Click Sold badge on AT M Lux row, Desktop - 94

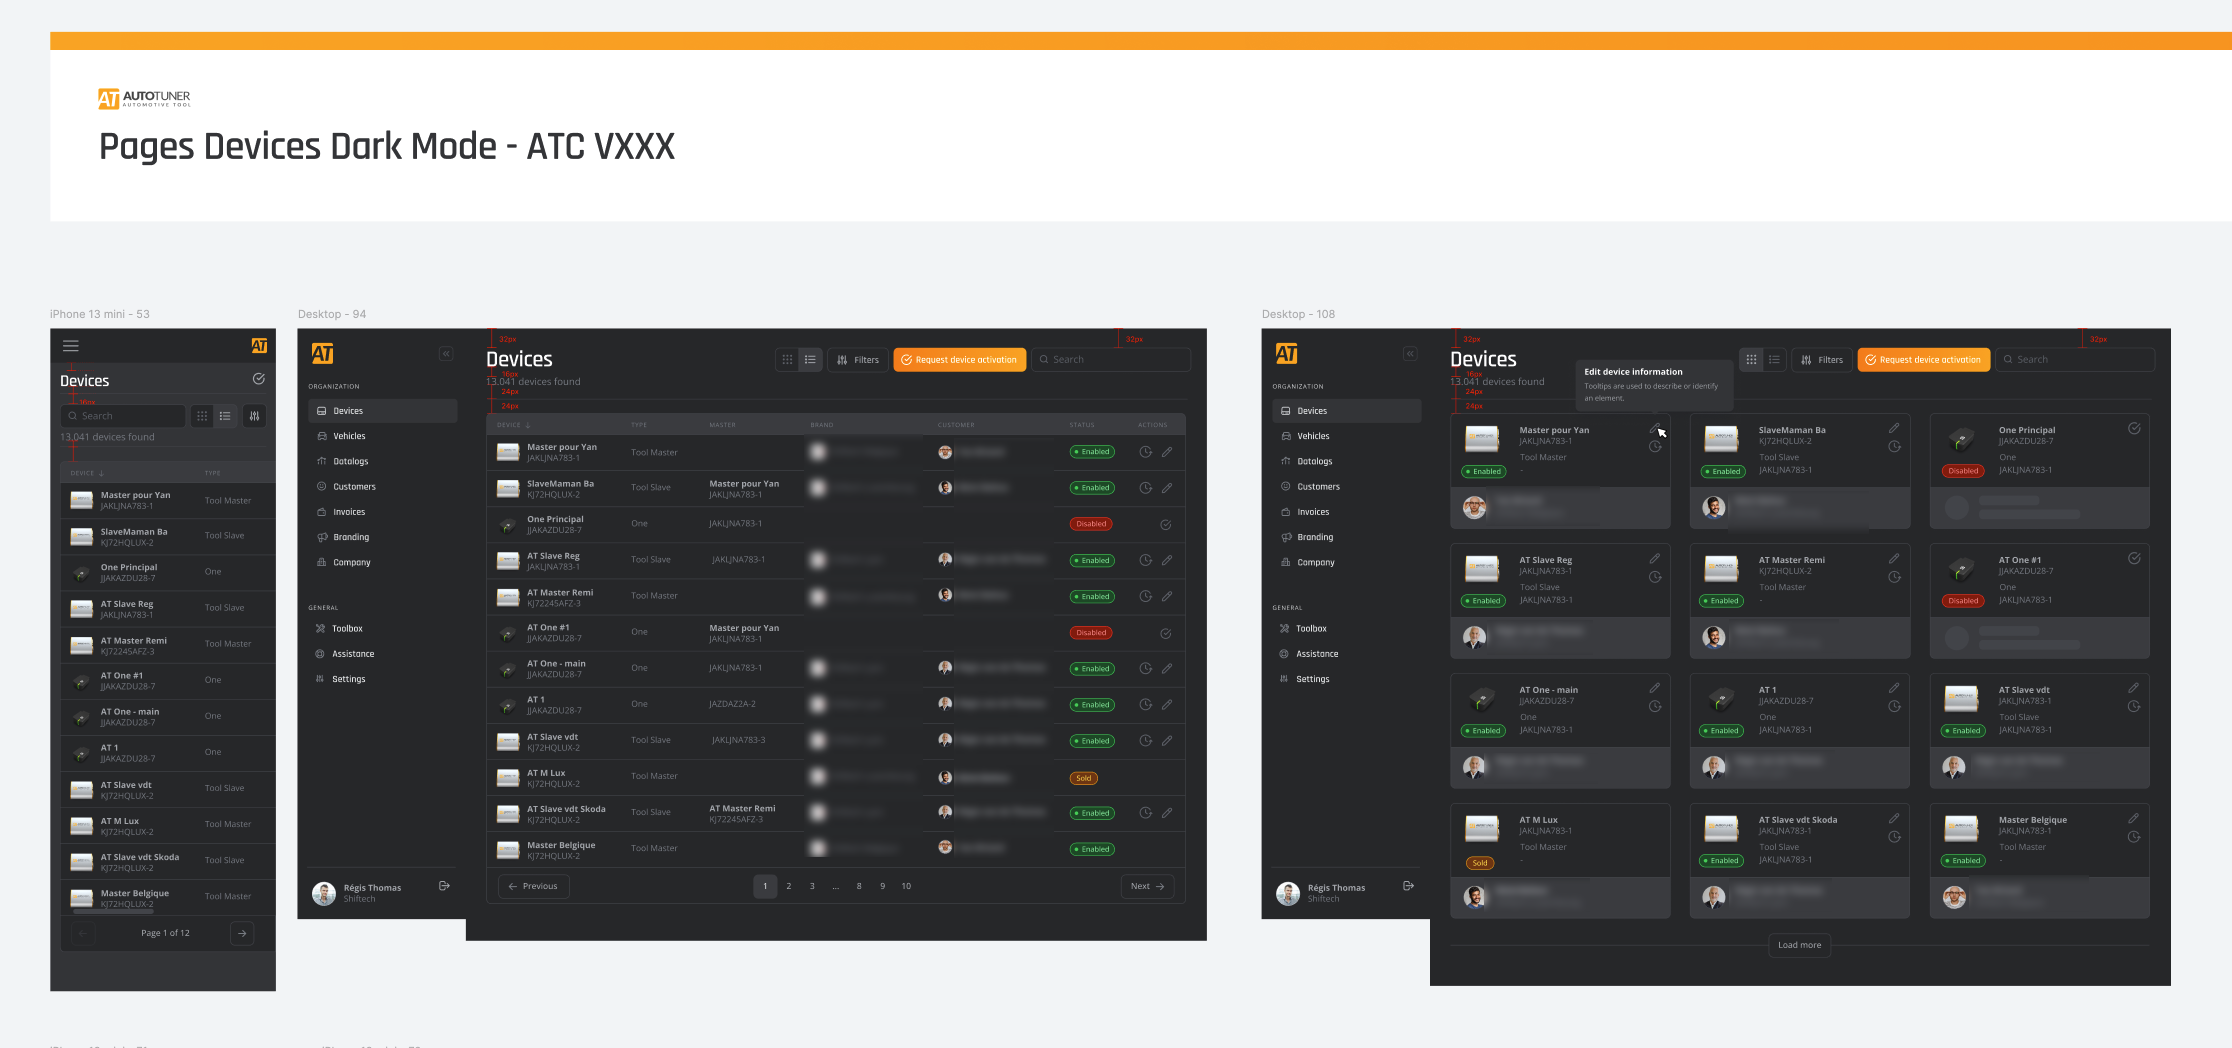pyautogui.click(x=1084, y=778)
